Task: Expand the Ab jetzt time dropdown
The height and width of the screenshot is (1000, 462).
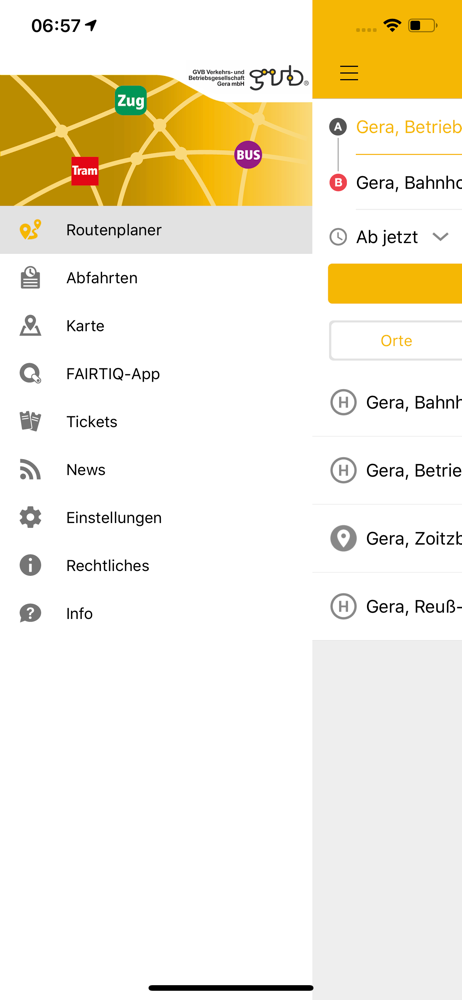Action: (x=389, y=237)
